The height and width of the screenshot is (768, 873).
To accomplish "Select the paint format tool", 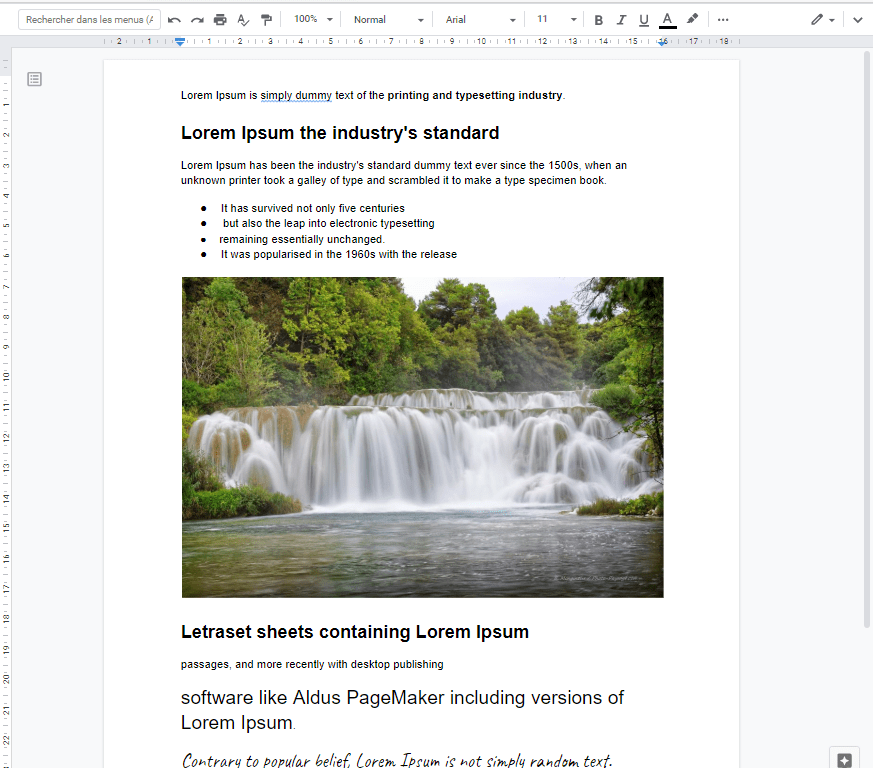I will (267, 18).
